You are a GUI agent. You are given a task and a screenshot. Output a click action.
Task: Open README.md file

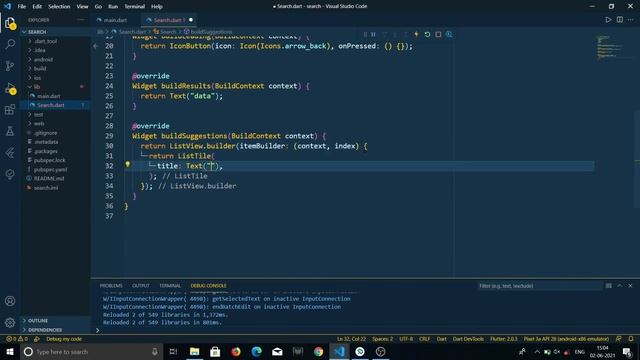[x=55, y=179]
